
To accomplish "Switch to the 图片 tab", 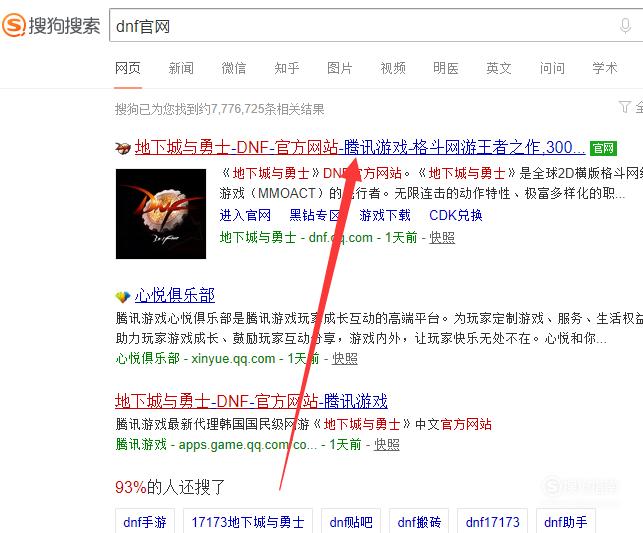I will (340, 68).
